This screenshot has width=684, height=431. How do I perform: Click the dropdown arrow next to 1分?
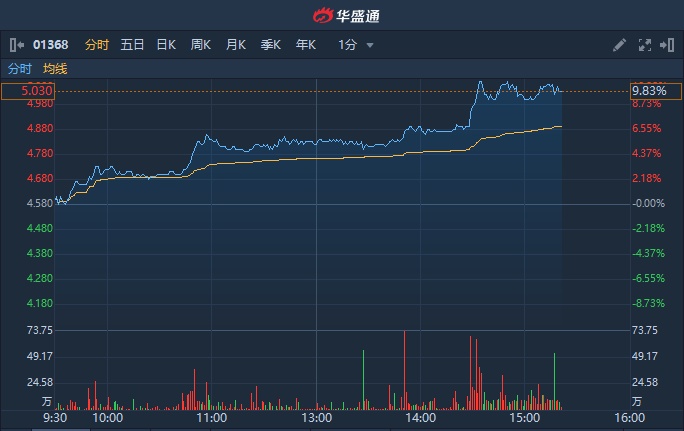click(370, 45)
